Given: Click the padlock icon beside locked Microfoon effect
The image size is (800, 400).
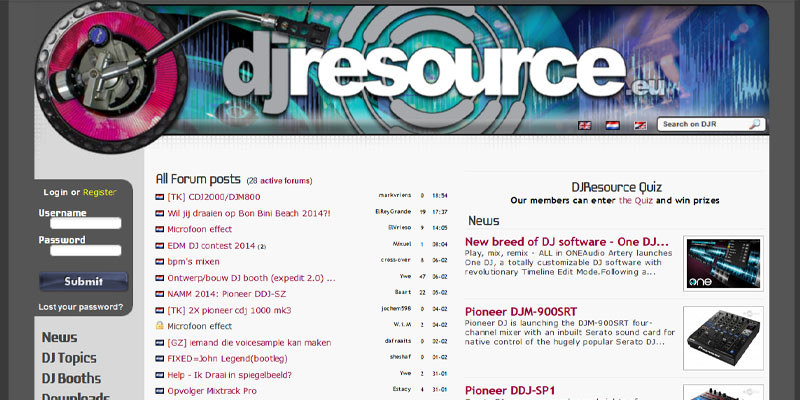Looking at the screenshot, I should point(160,326).
